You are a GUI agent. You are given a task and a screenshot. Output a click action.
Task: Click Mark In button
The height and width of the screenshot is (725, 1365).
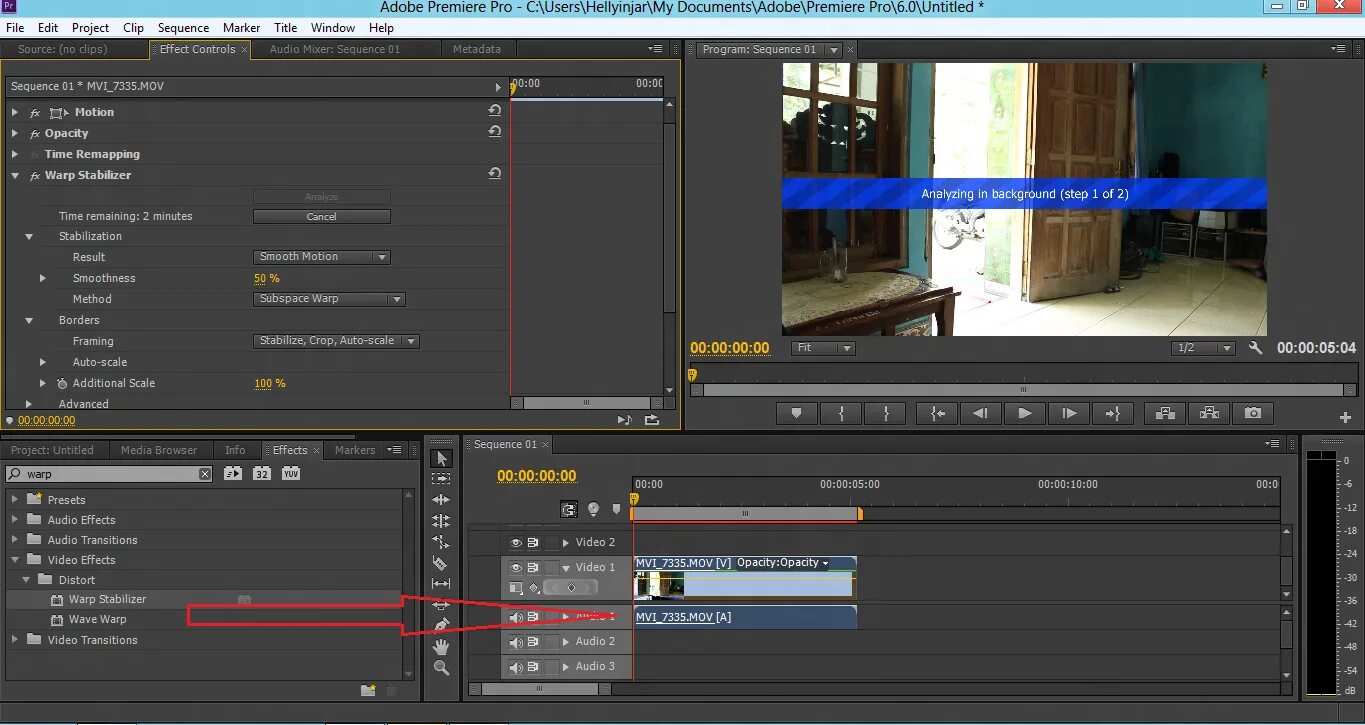click(841, 413)
